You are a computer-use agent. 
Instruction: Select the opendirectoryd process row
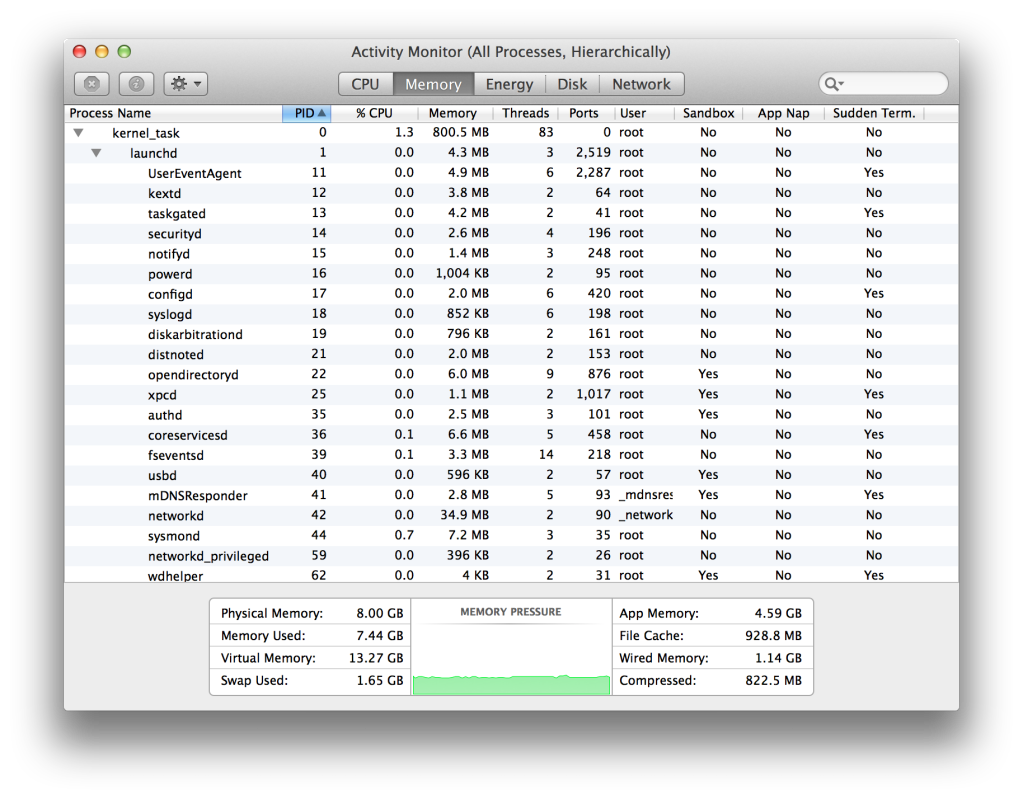193,374
